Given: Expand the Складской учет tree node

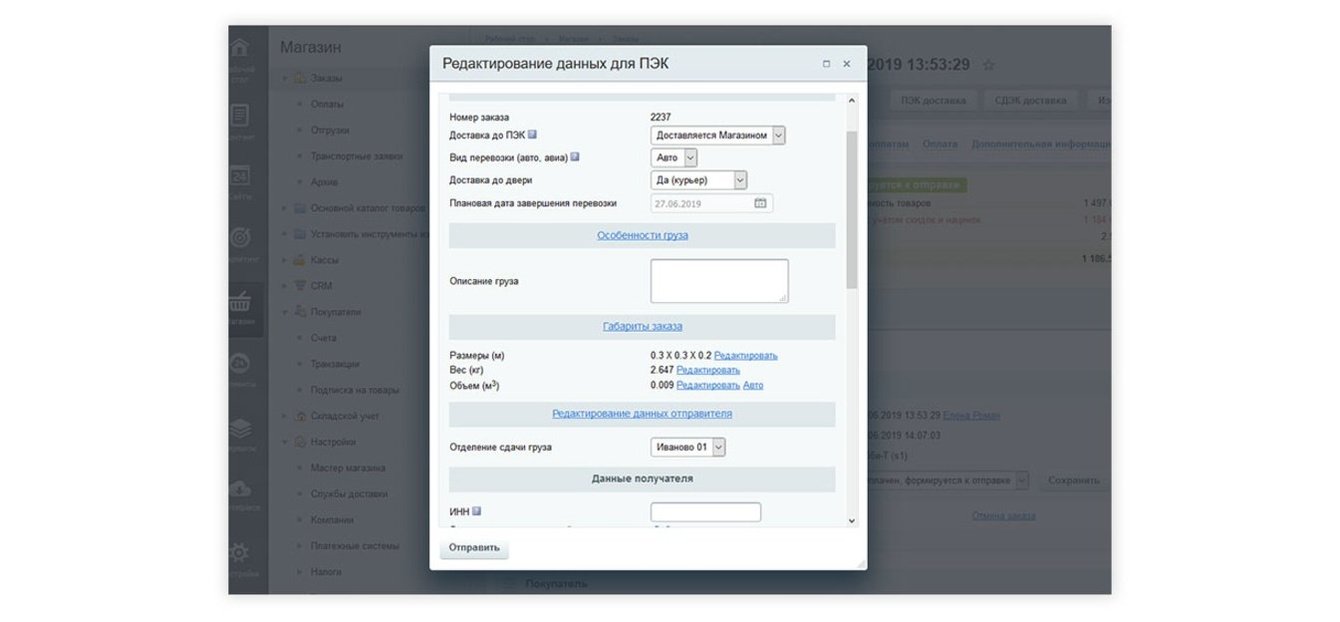Looking at the screenshot, I should coord(284,416).
